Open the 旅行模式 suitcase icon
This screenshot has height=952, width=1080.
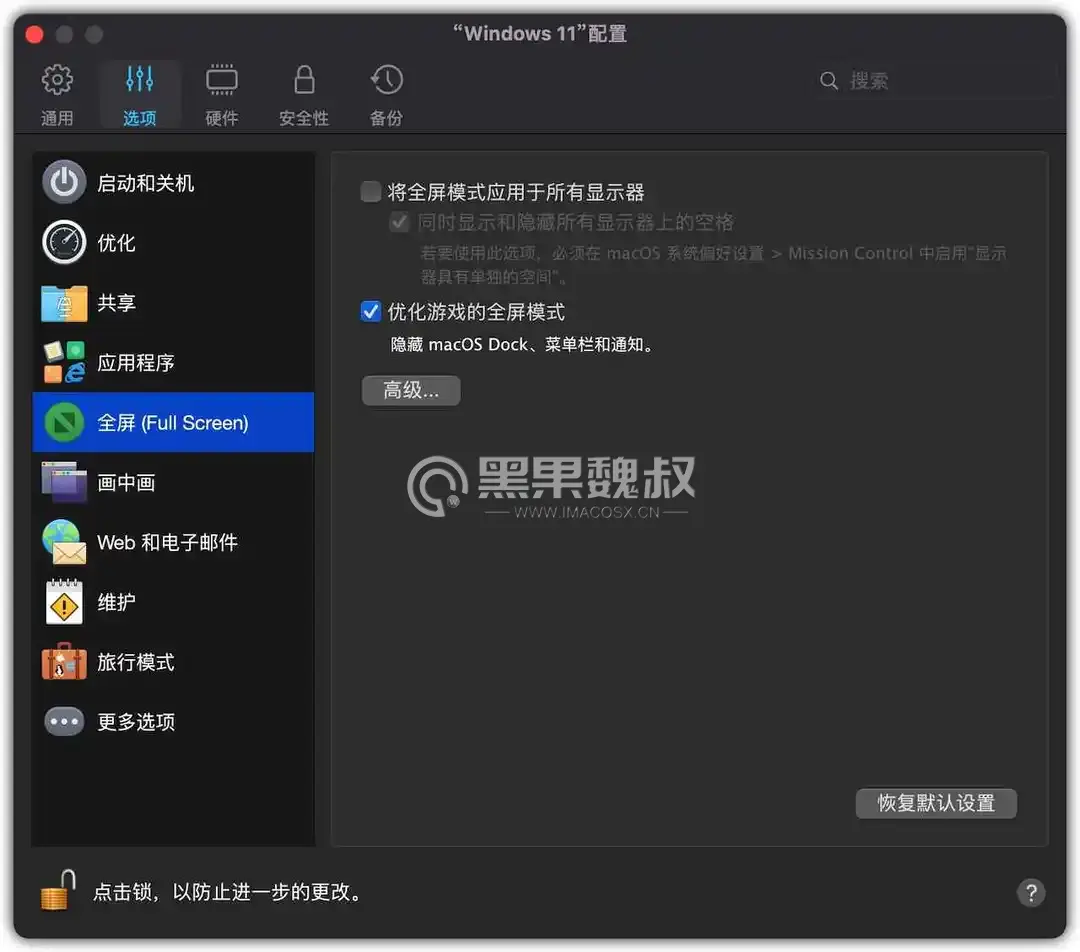(63, 662)
